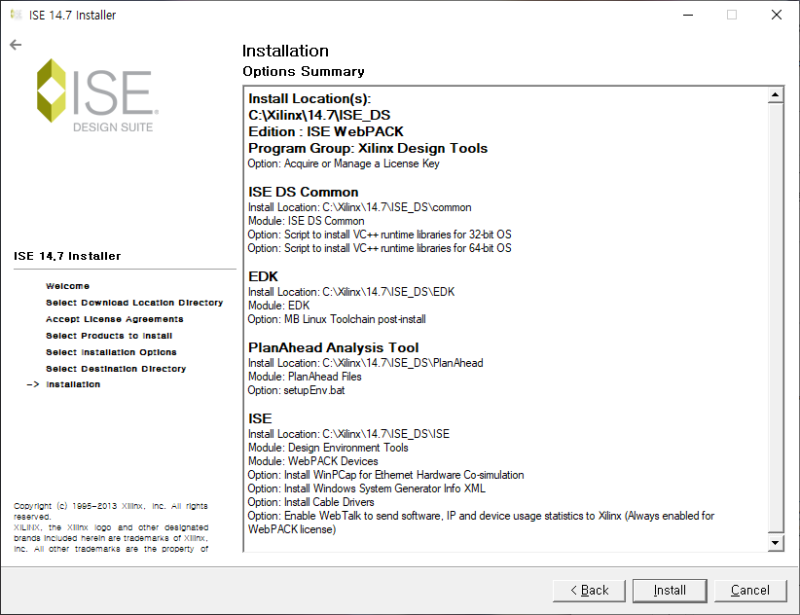Click 'Install Windows System Generator Info XML'

coord(366,488)
